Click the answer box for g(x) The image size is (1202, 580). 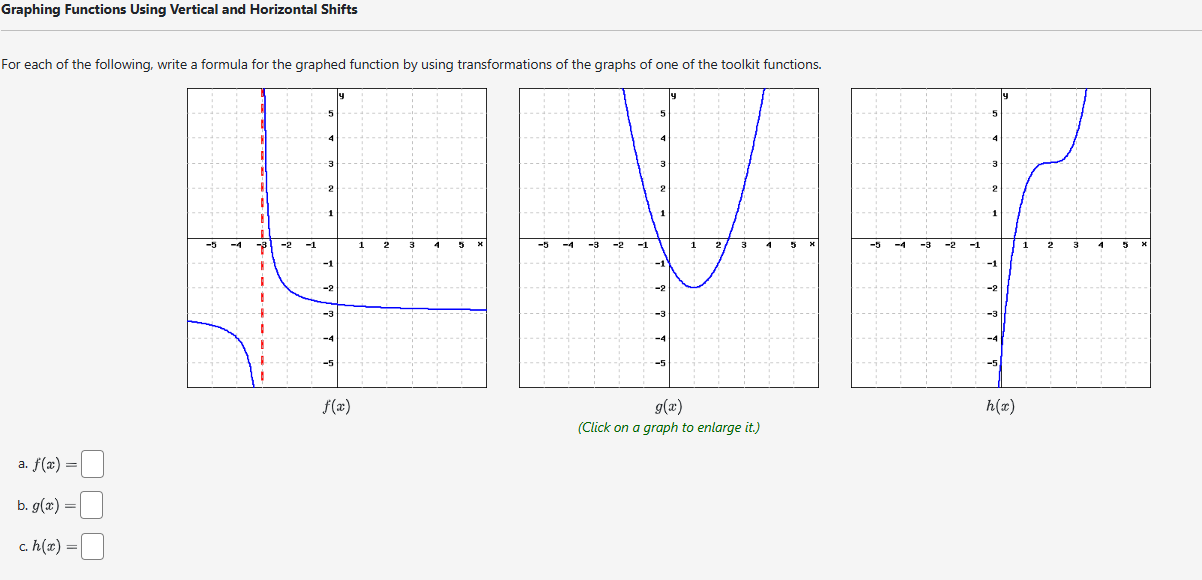(91, 506)
